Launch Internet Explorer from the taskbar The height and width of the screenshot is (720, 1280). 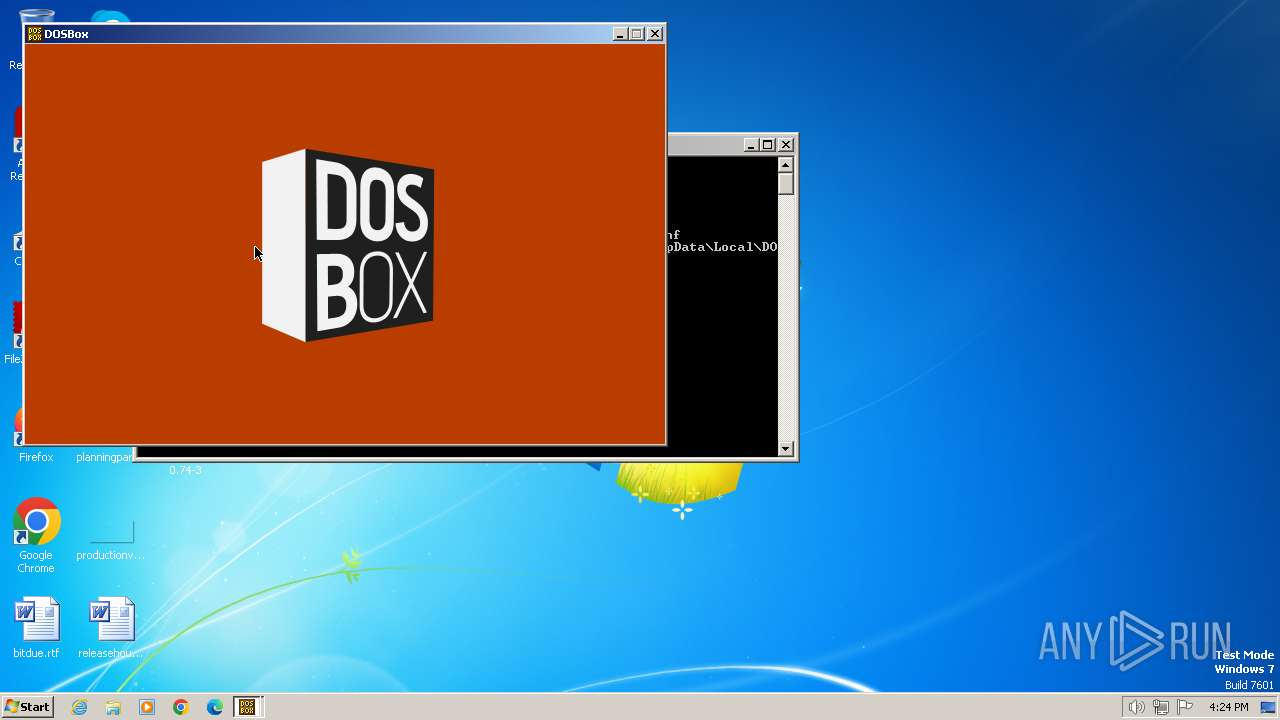79,707
